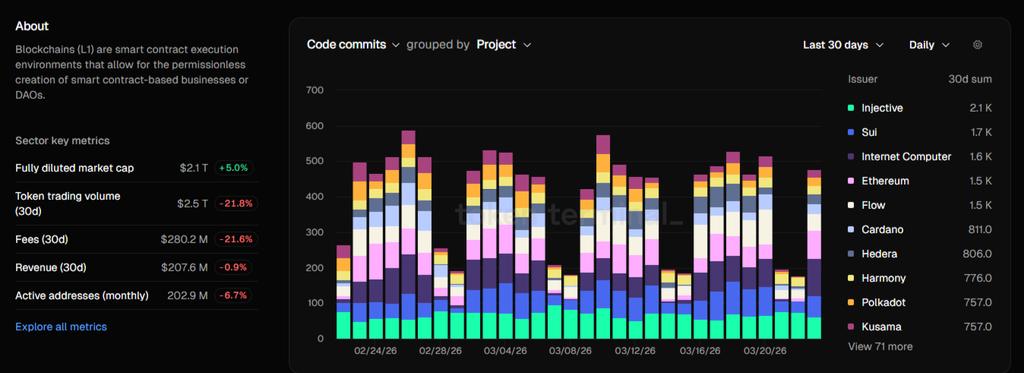The height and width of the screenshot is (373, 1024).
Task: Click the Token trading volume (30d) metric
Action: click(68, 204)
